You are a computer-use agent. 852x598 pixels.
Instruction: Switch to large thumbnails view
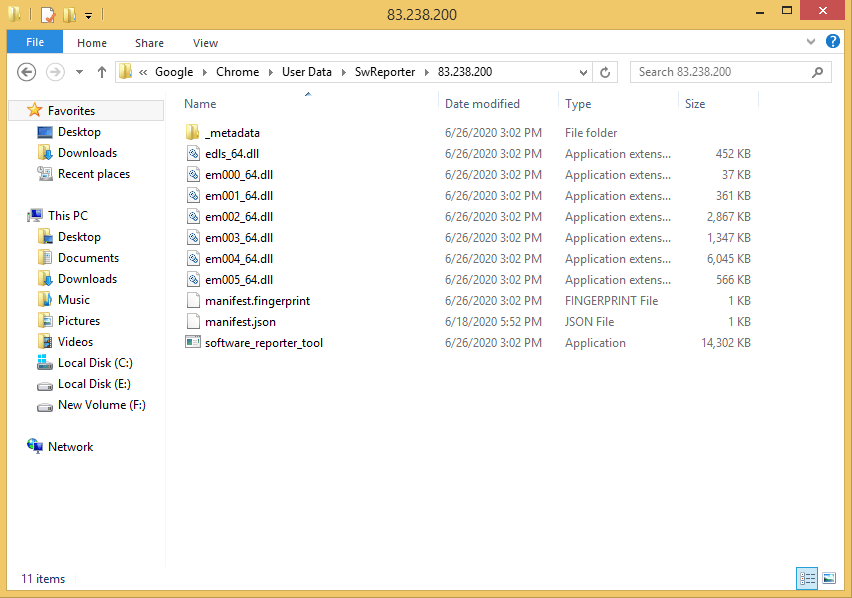point(830,578)
